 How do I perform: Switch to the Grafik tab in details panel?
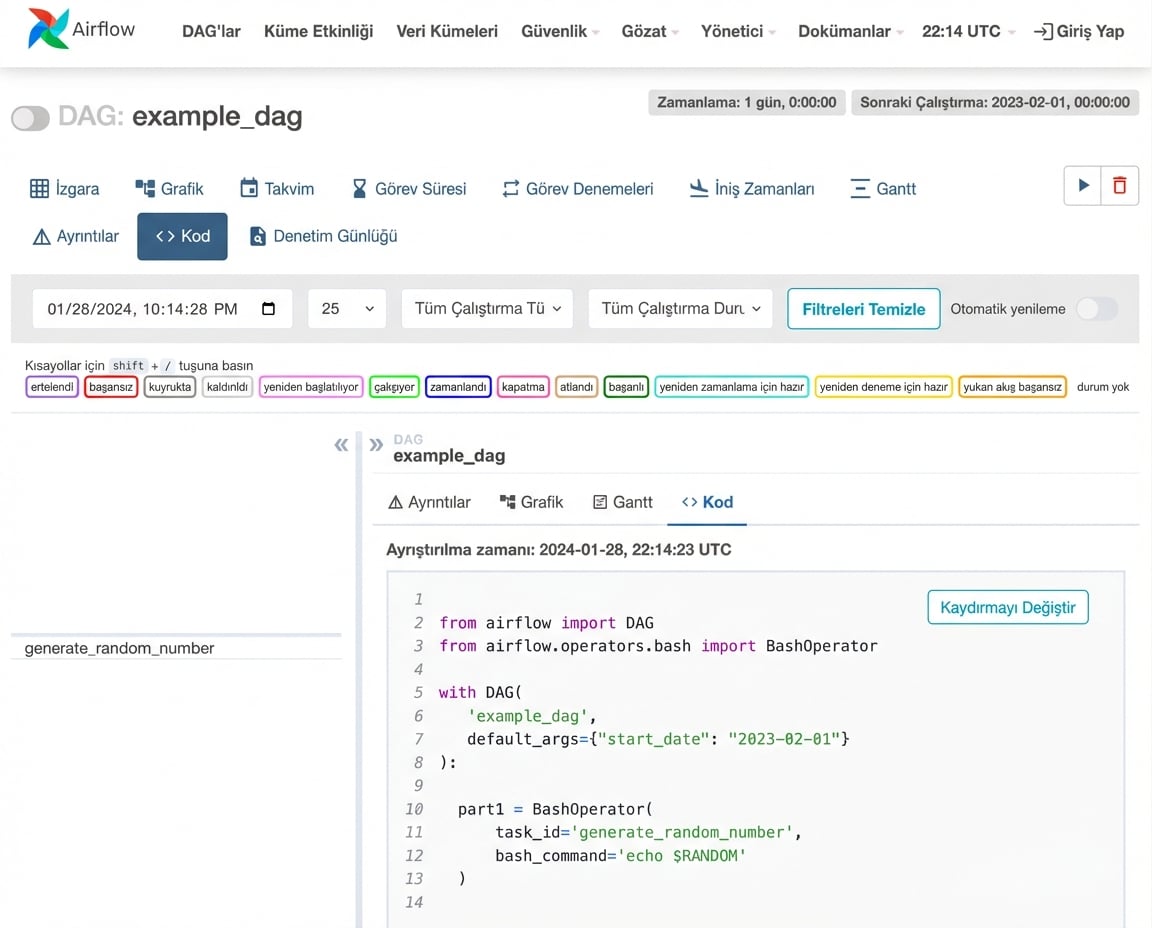531,502
